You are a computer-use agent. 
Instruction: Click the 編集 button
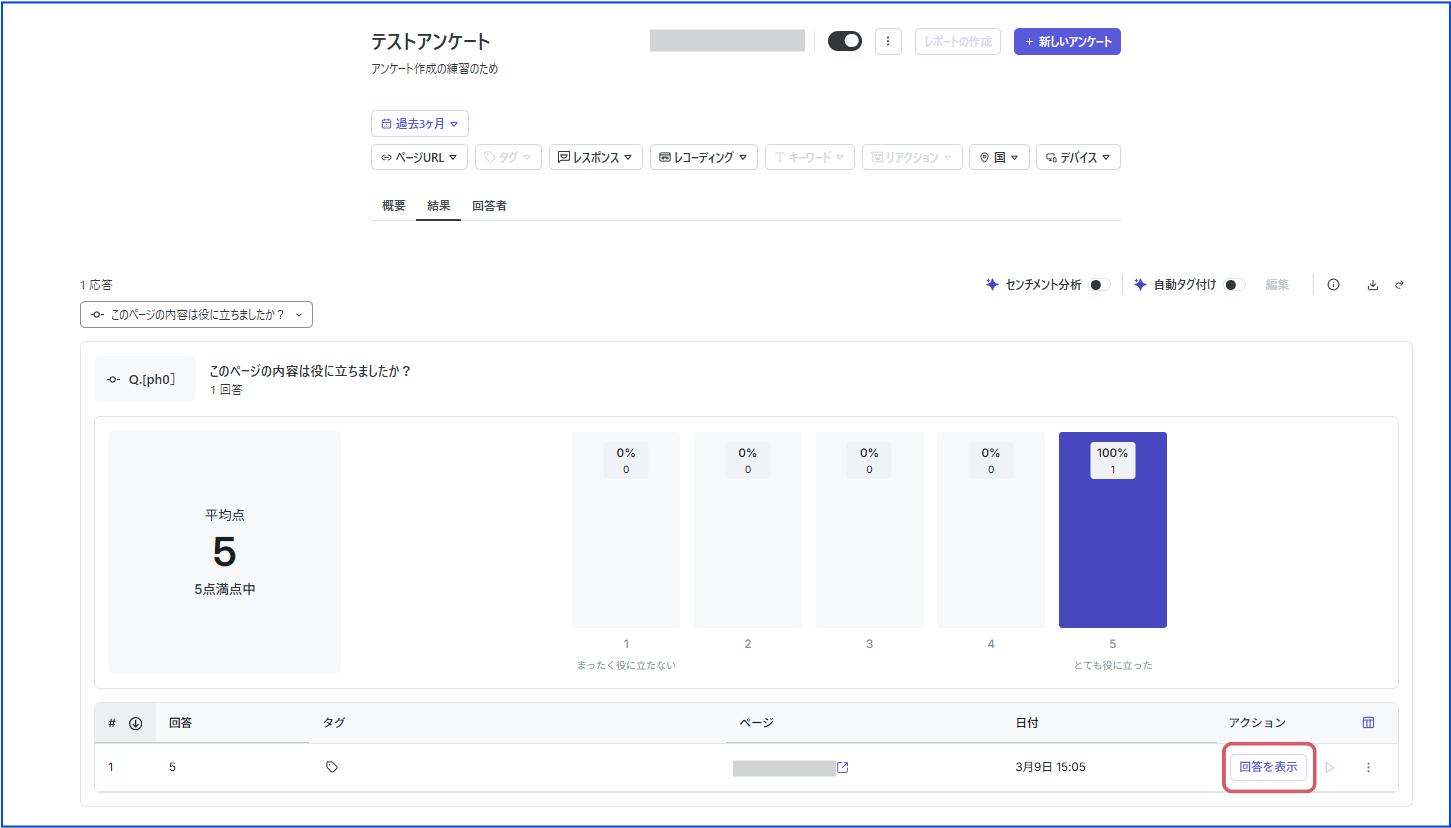pos(1277,285)
